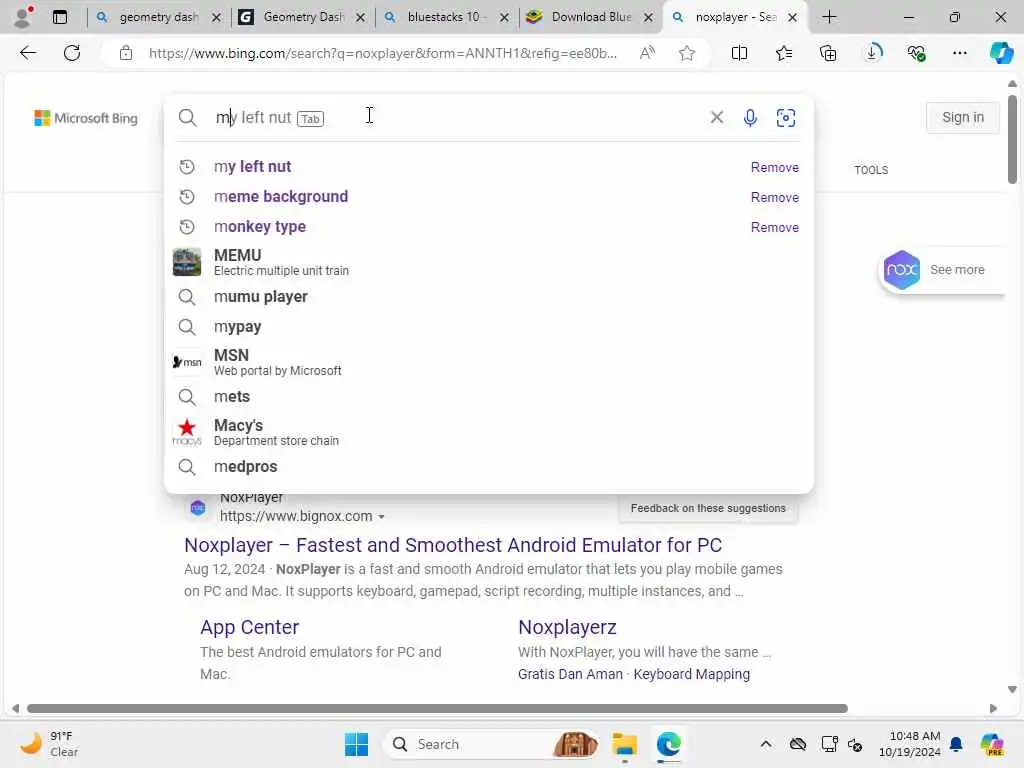
Task: Open the tab actions menu icon
Action: tap(59, 17)
